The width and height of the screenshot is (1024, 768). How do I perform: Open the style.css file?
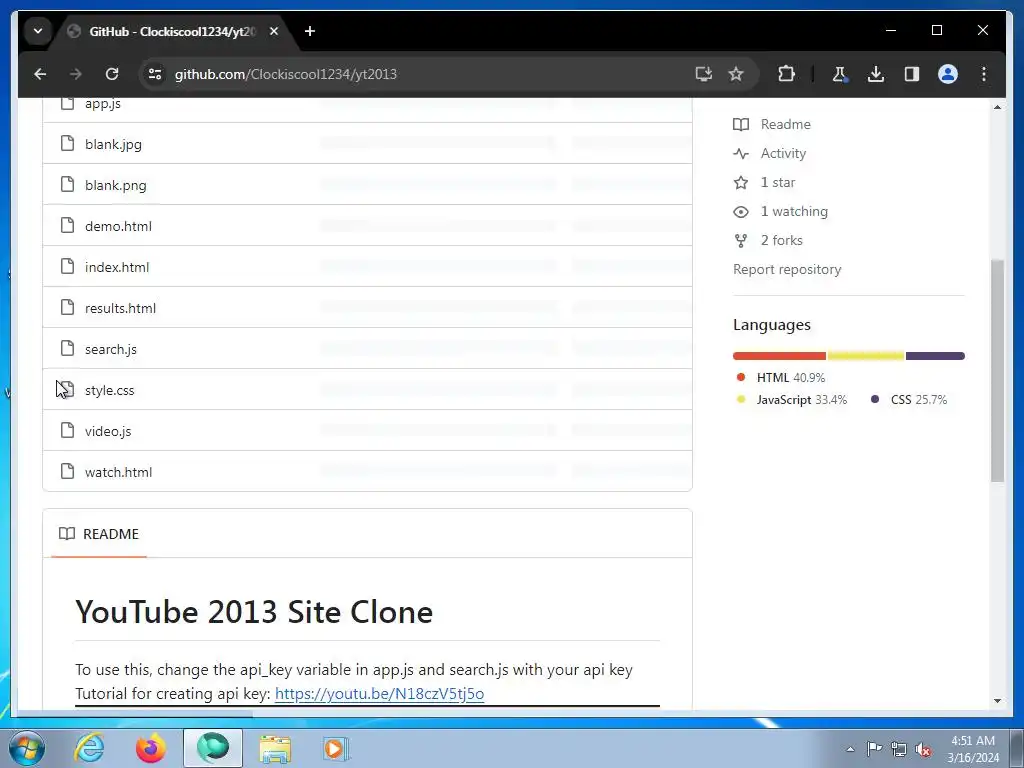tap(110, 391)
